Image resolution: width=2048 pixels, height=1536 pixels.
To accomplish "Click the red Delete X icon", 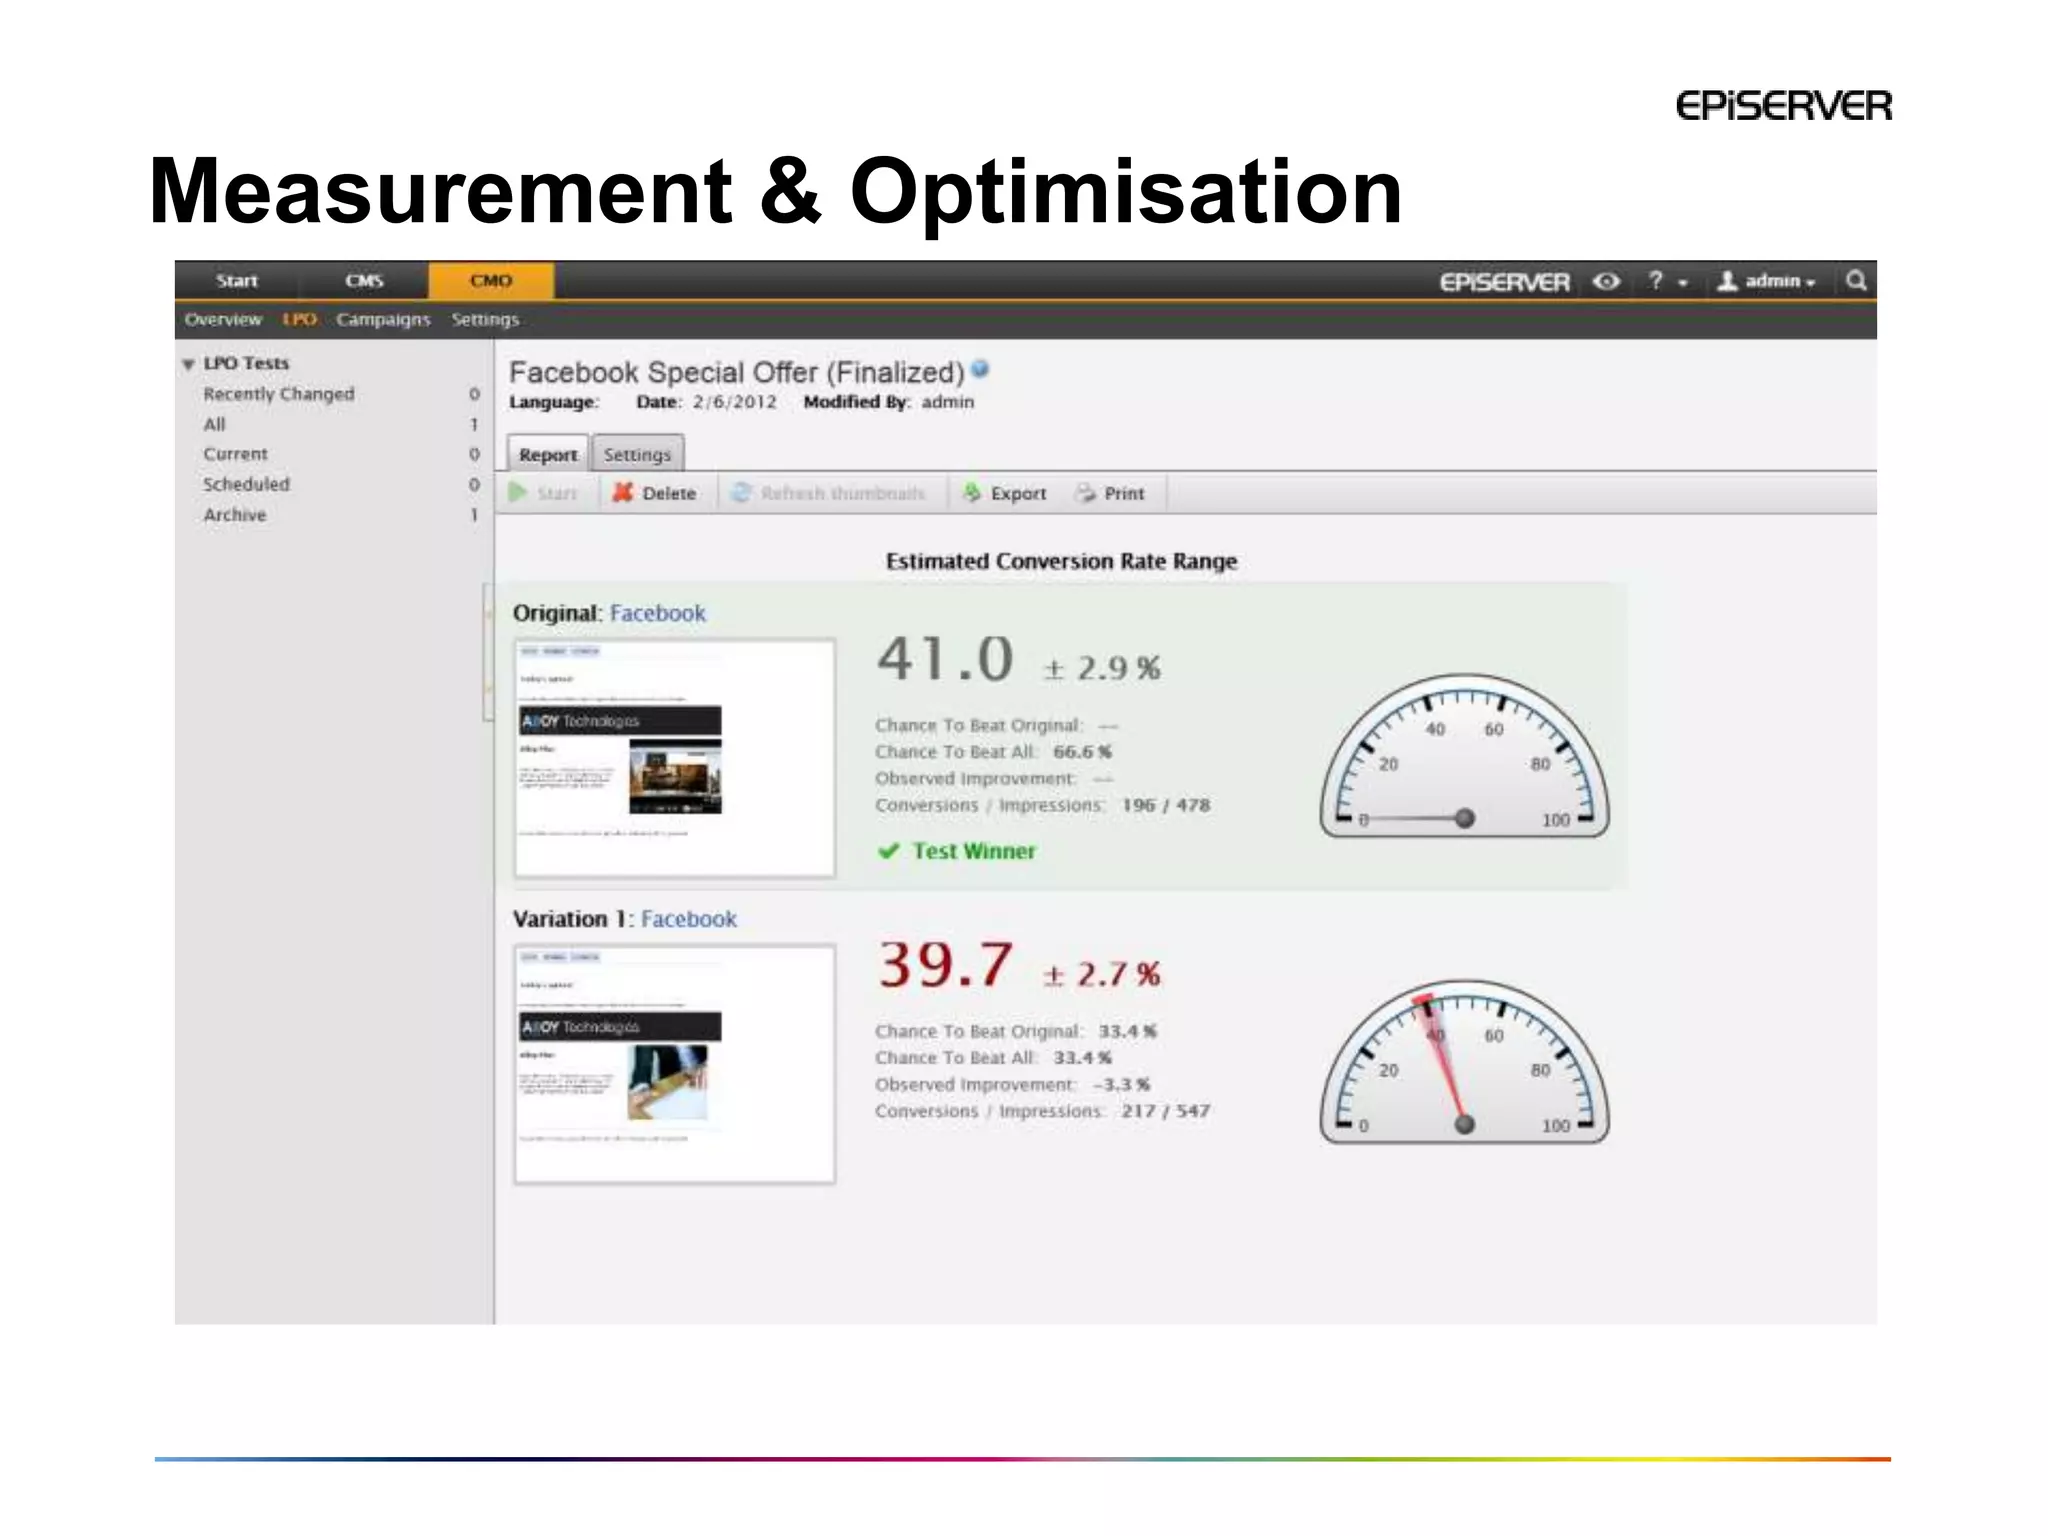I will tap(622, 493).
